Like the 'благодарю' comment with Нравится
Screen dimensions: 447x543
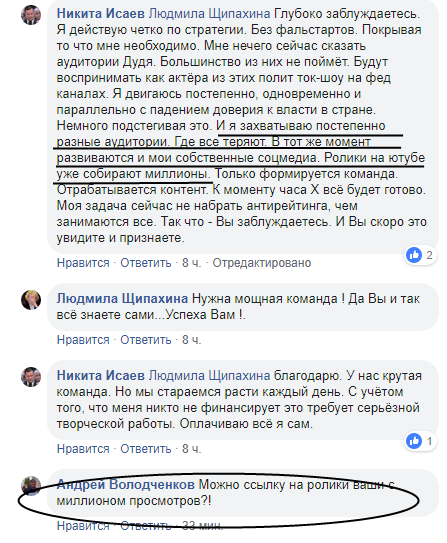coord(83,449)
